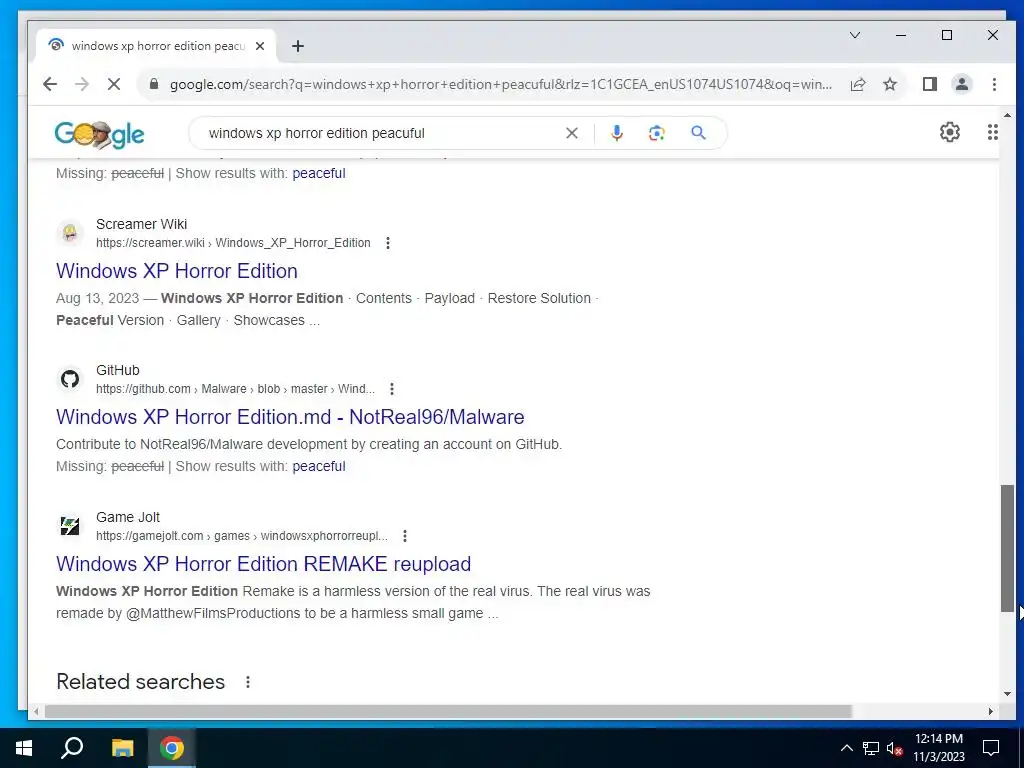Image resolution: width=1024 pixels, height=768 pixels.
Task: Open GitHub result options menu
Action: 392,389
